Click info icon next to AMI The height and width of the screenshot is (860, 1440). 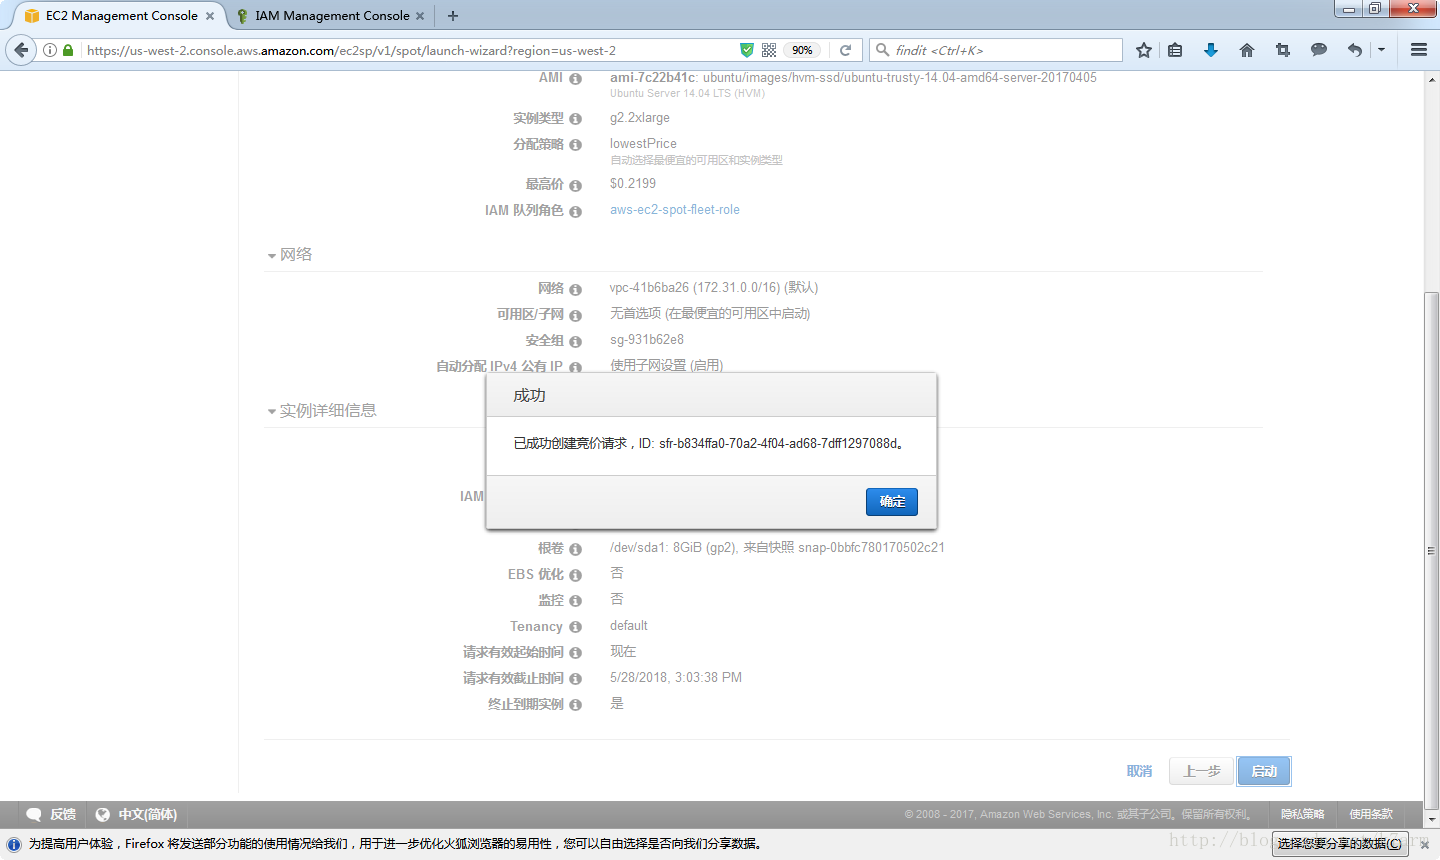click(575, 79)
